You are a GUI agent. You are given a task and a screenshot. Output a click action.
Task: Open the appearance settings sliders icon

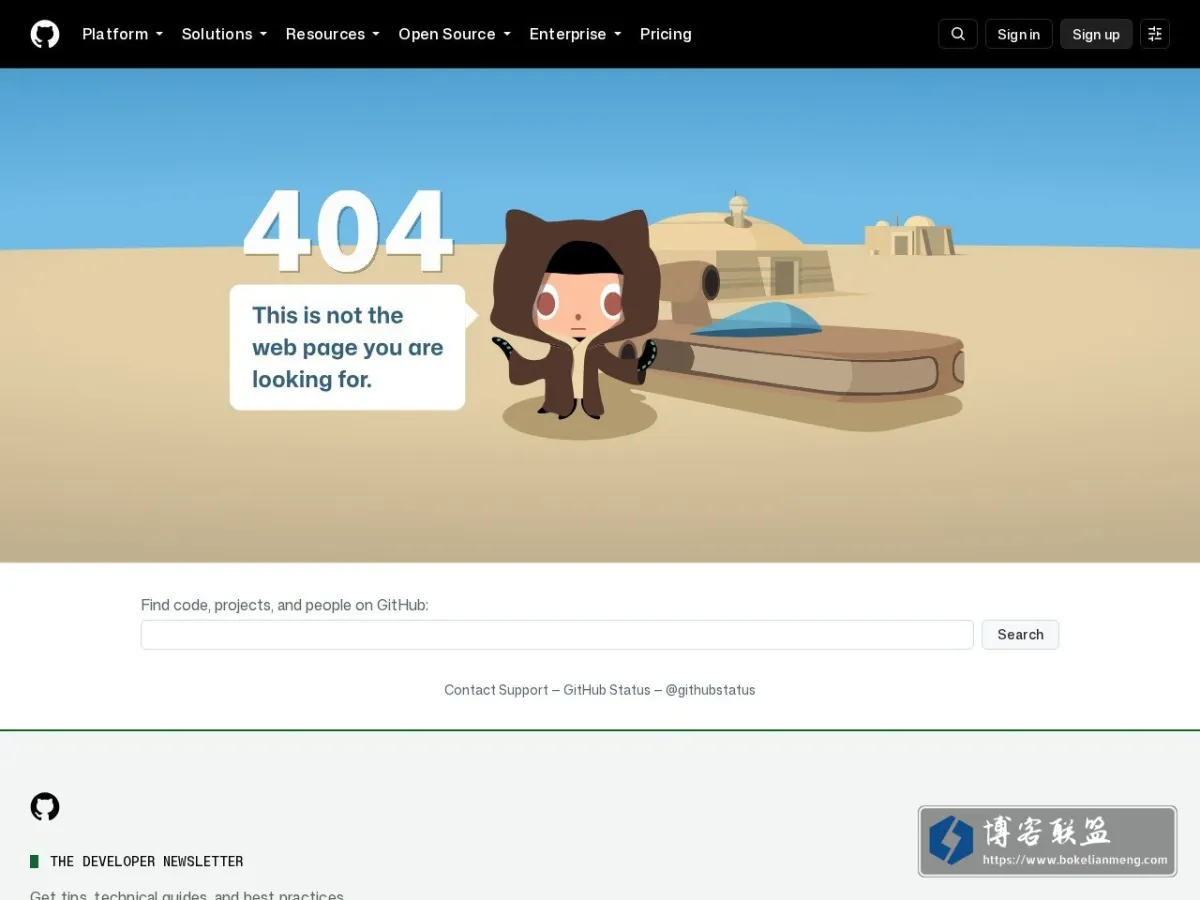tap(1155, 34)
